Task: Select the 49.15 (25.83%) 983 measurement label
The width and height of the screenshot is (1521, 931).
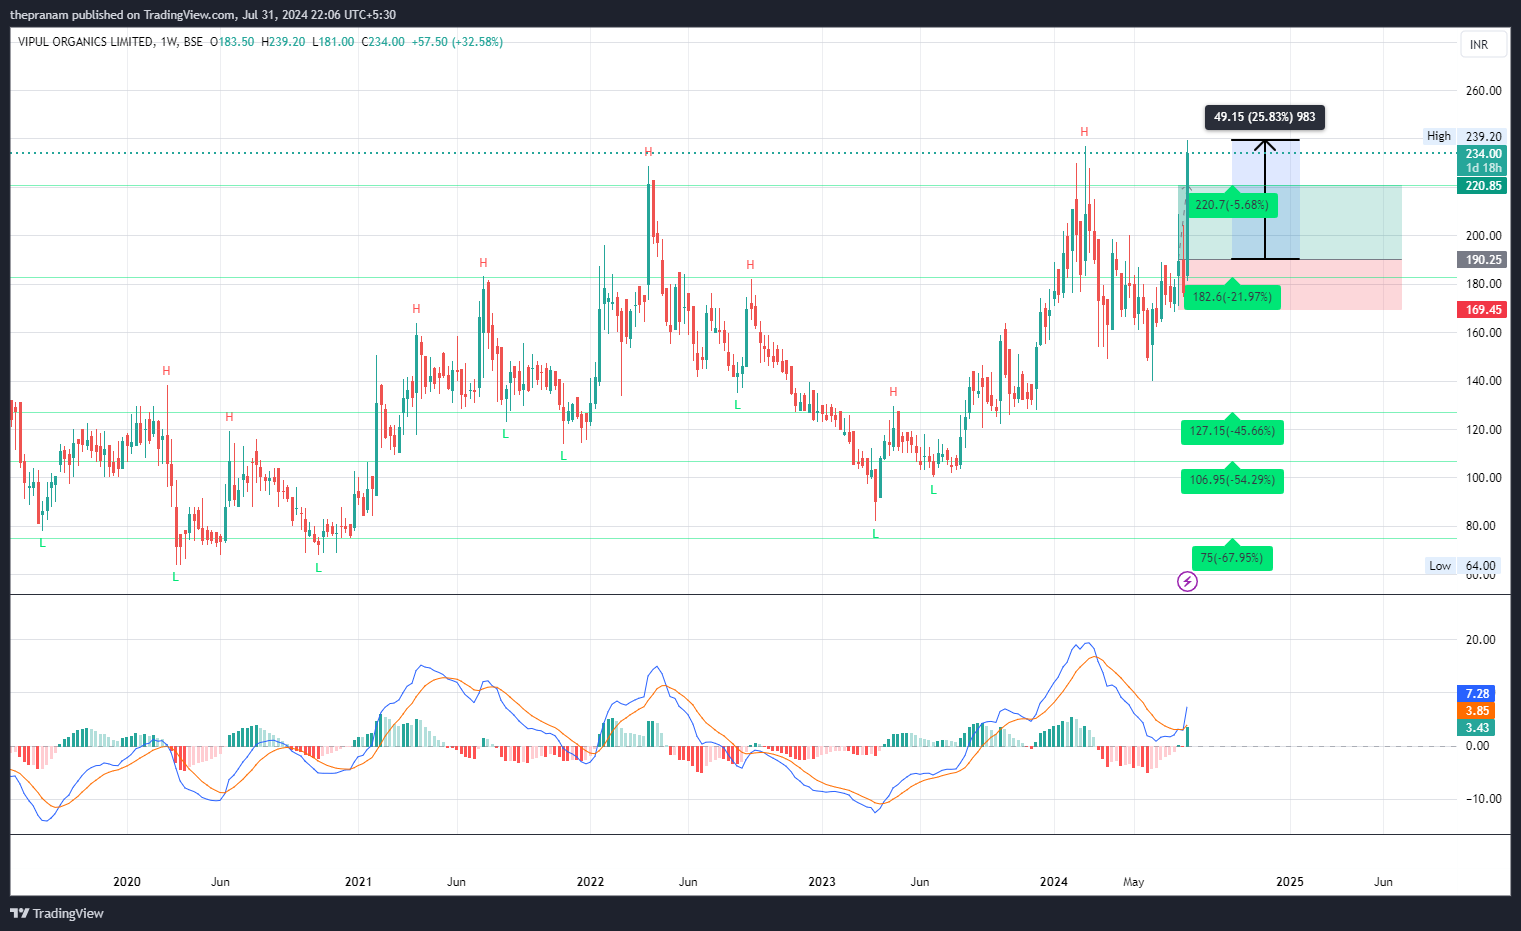Action: 1264,117
